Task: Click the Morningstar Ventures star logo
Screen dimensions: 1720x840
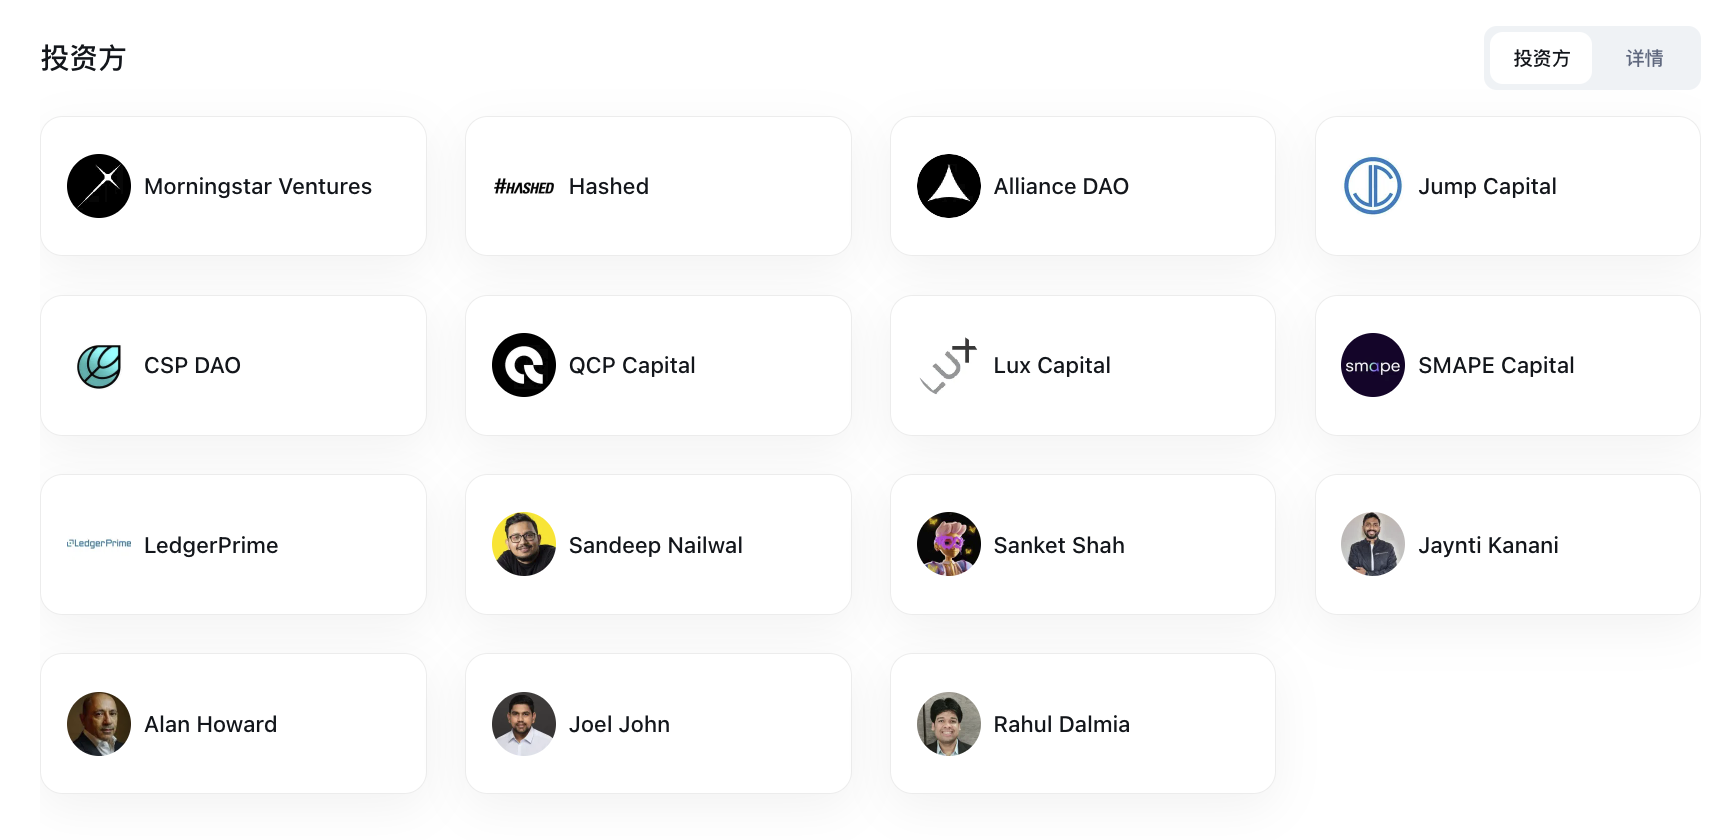Action: pos(99,186)
